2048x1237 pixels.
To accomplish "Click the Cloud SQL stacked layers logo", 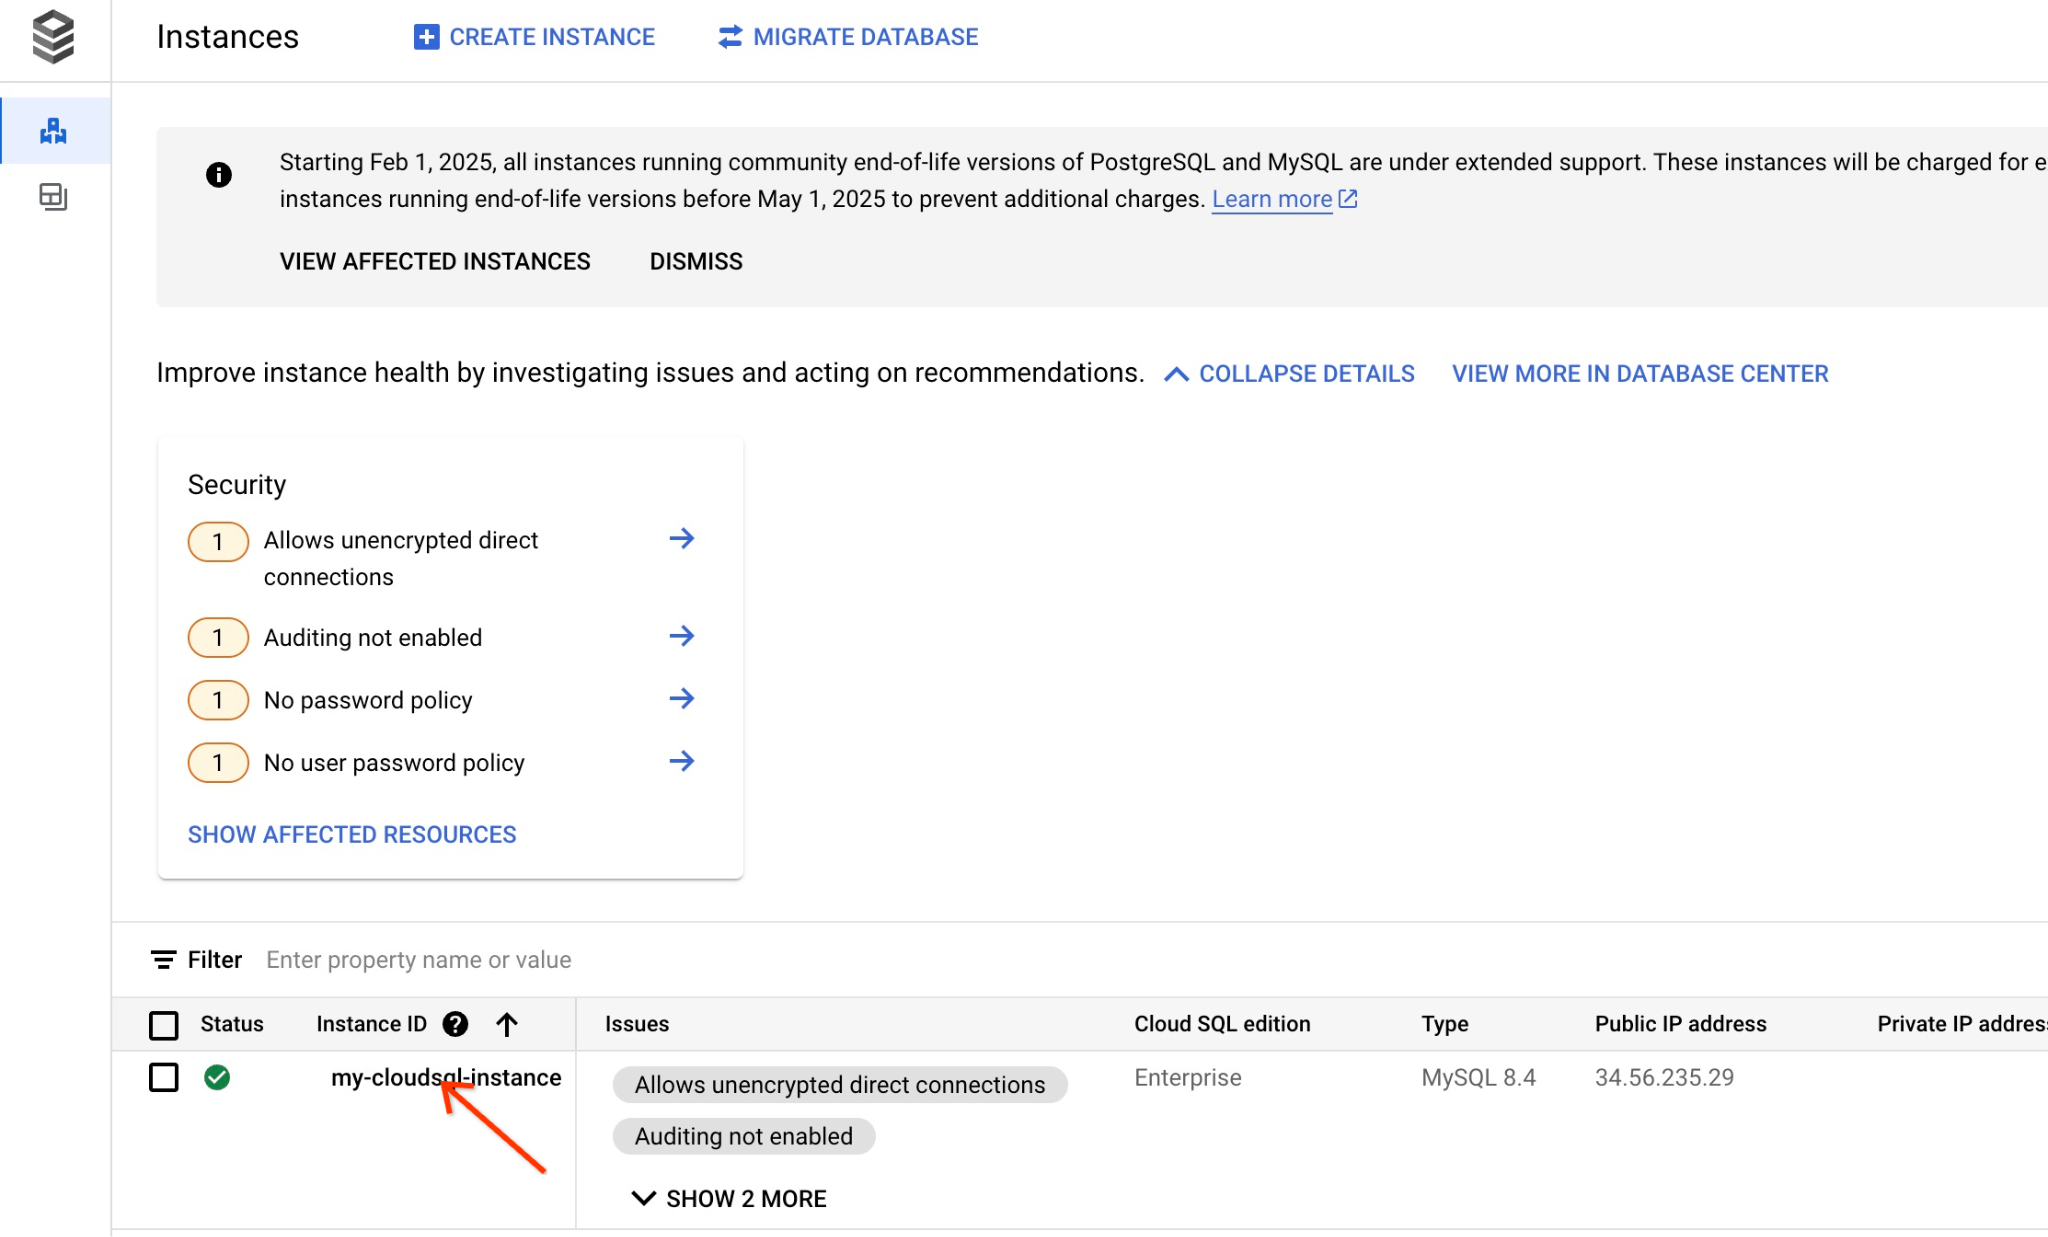I will (x=53, y=37).
